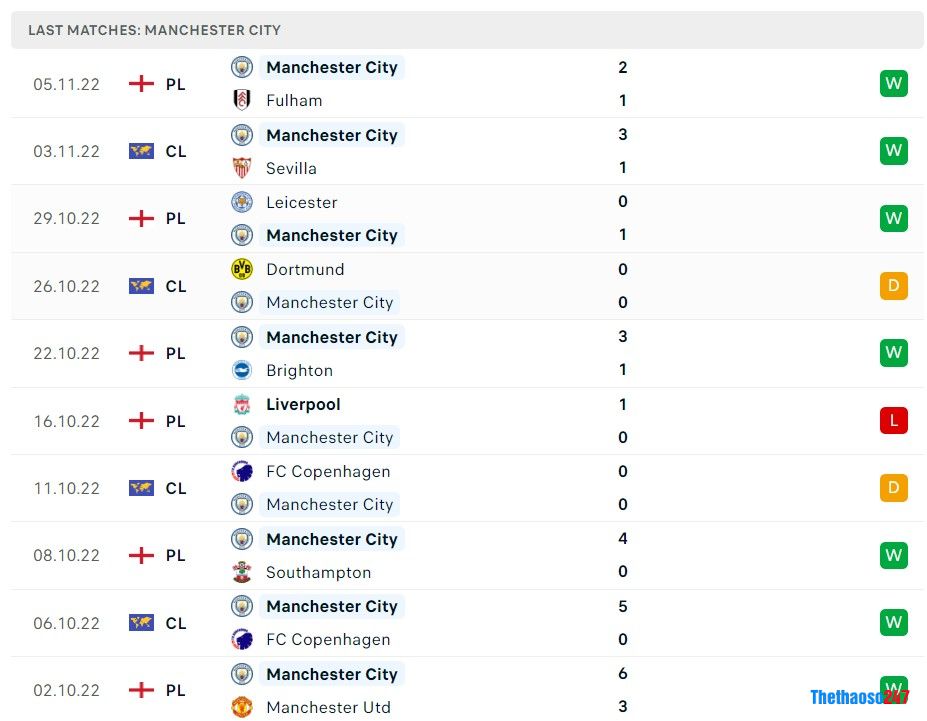Click the Manchester Utd crest icon
This screenshot has width=927, height=721.
coord(242,707)
